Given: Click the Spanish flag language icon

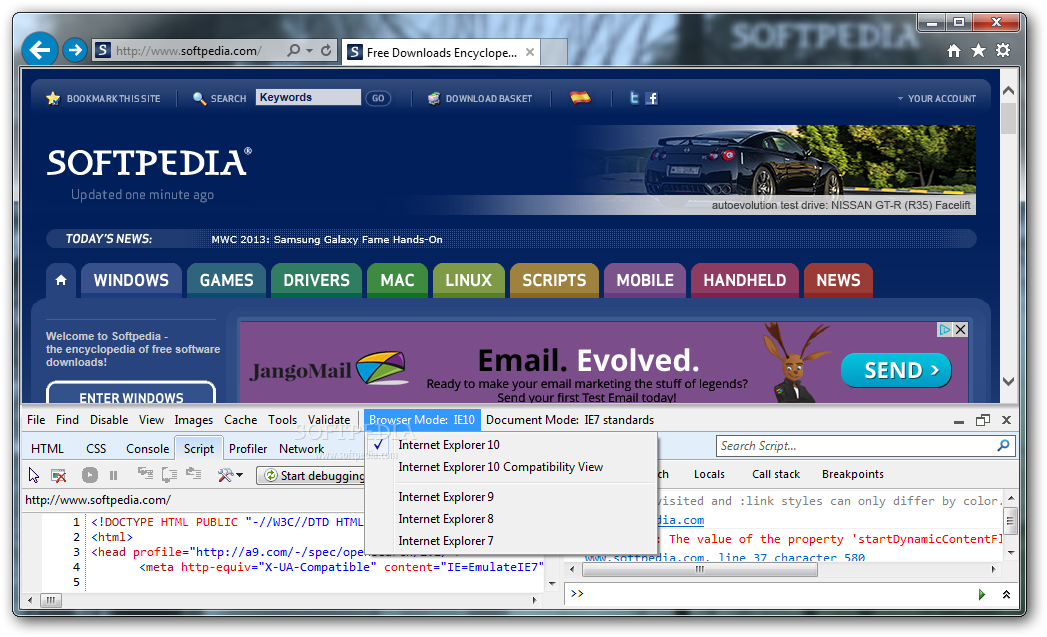Looking at the screenshot, I should tap(580, 97).
